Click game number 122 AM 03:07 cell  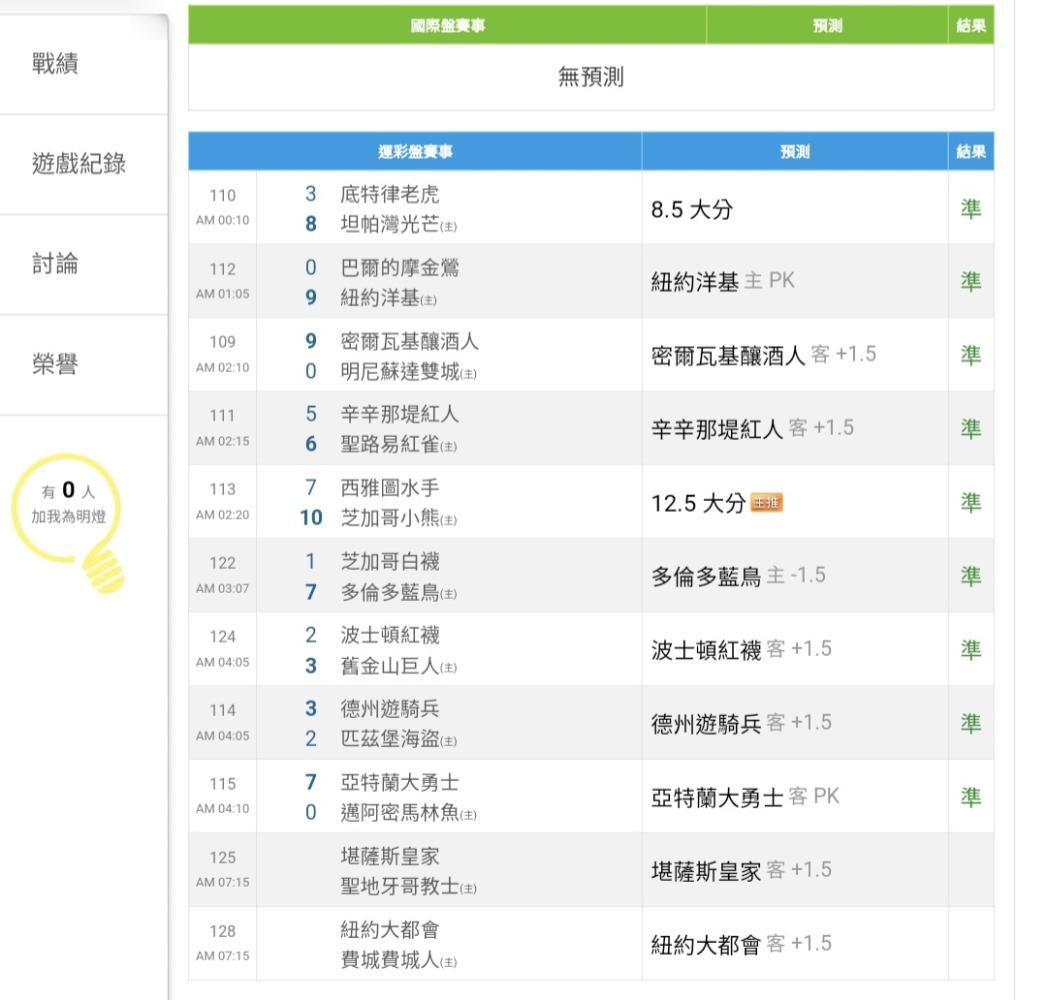(222, 575)
